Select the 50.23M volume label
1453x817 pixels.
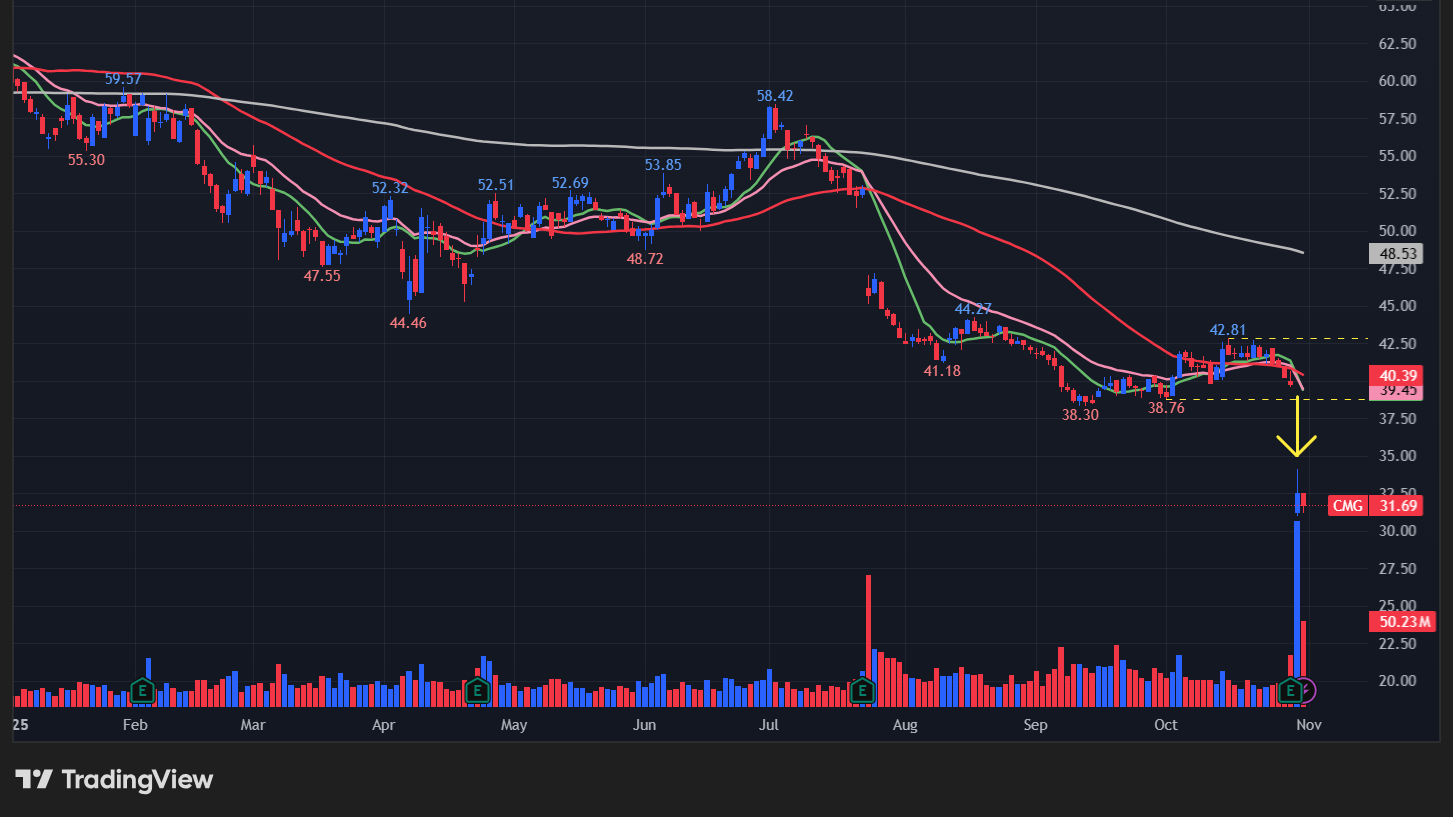click(1400, 622)
